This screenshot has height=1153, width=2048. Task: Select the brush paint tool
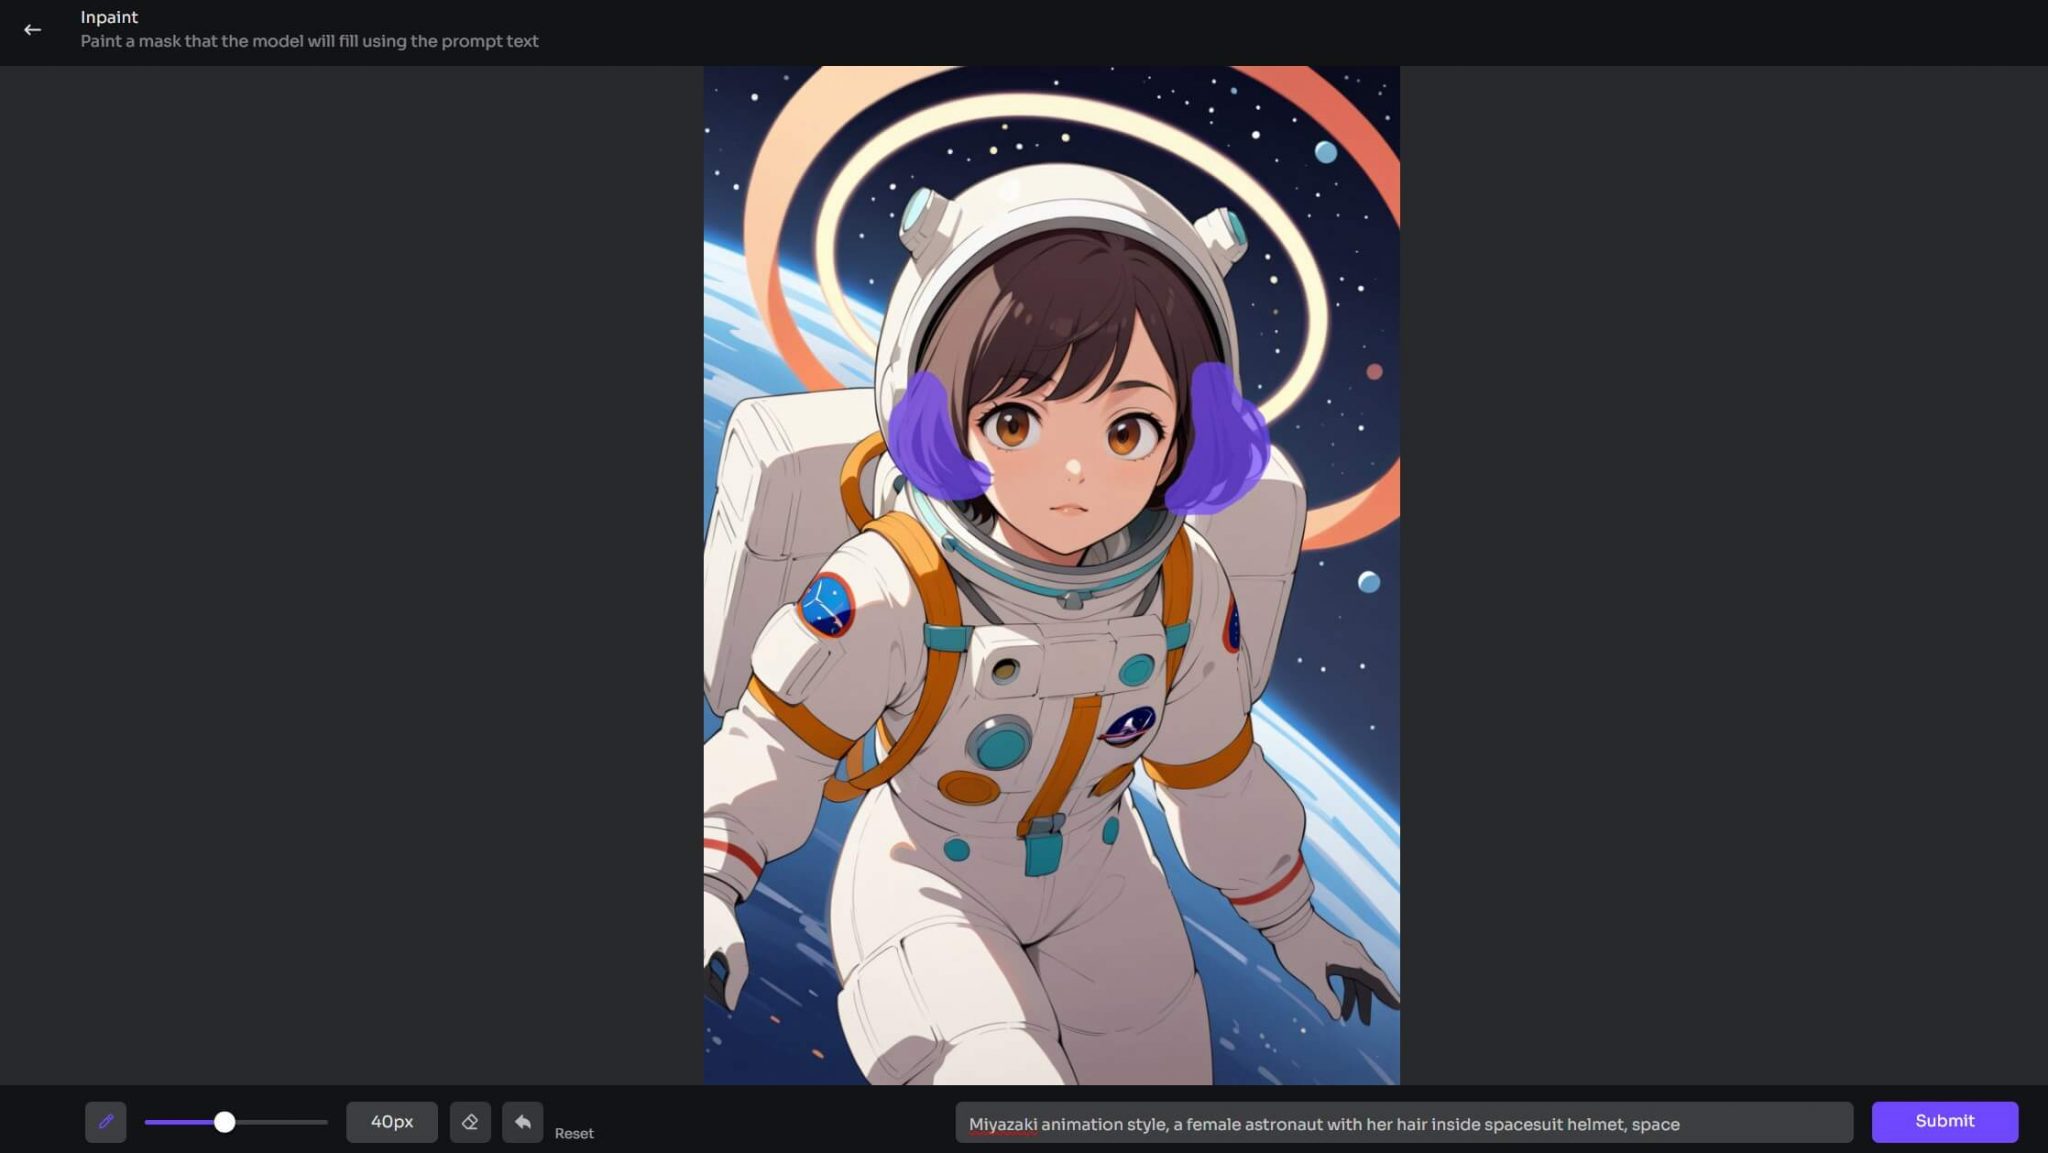[x=106, y=1122]
